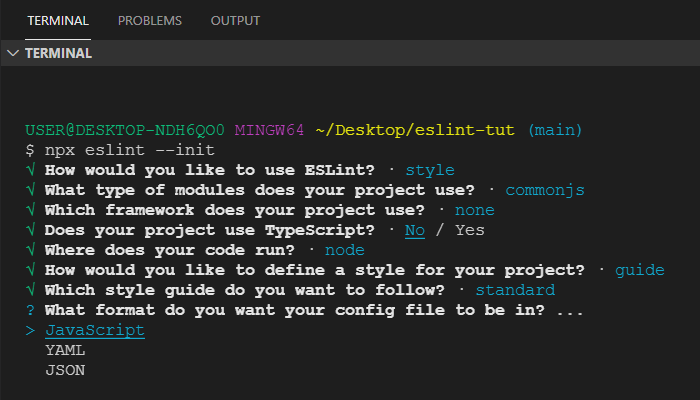This screenshot has height=400, width=700.
Task: Click the 'commonjs' module type answer
Action: tap(545, 190)
